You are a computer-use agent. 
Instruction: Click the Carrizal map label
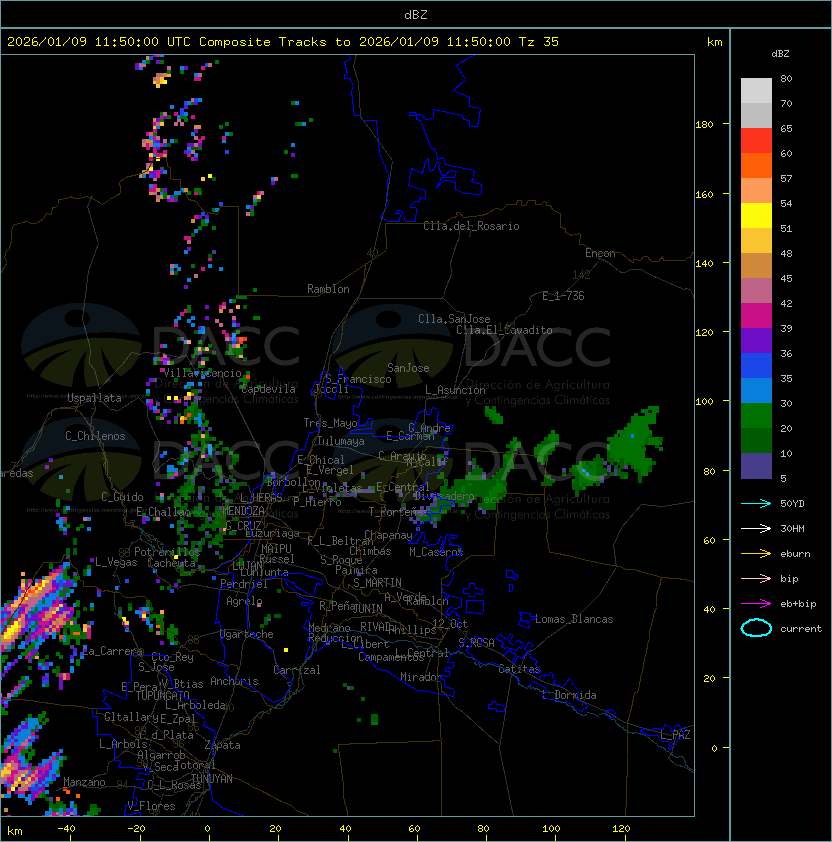pyautogui.click(x=296, y=670)
